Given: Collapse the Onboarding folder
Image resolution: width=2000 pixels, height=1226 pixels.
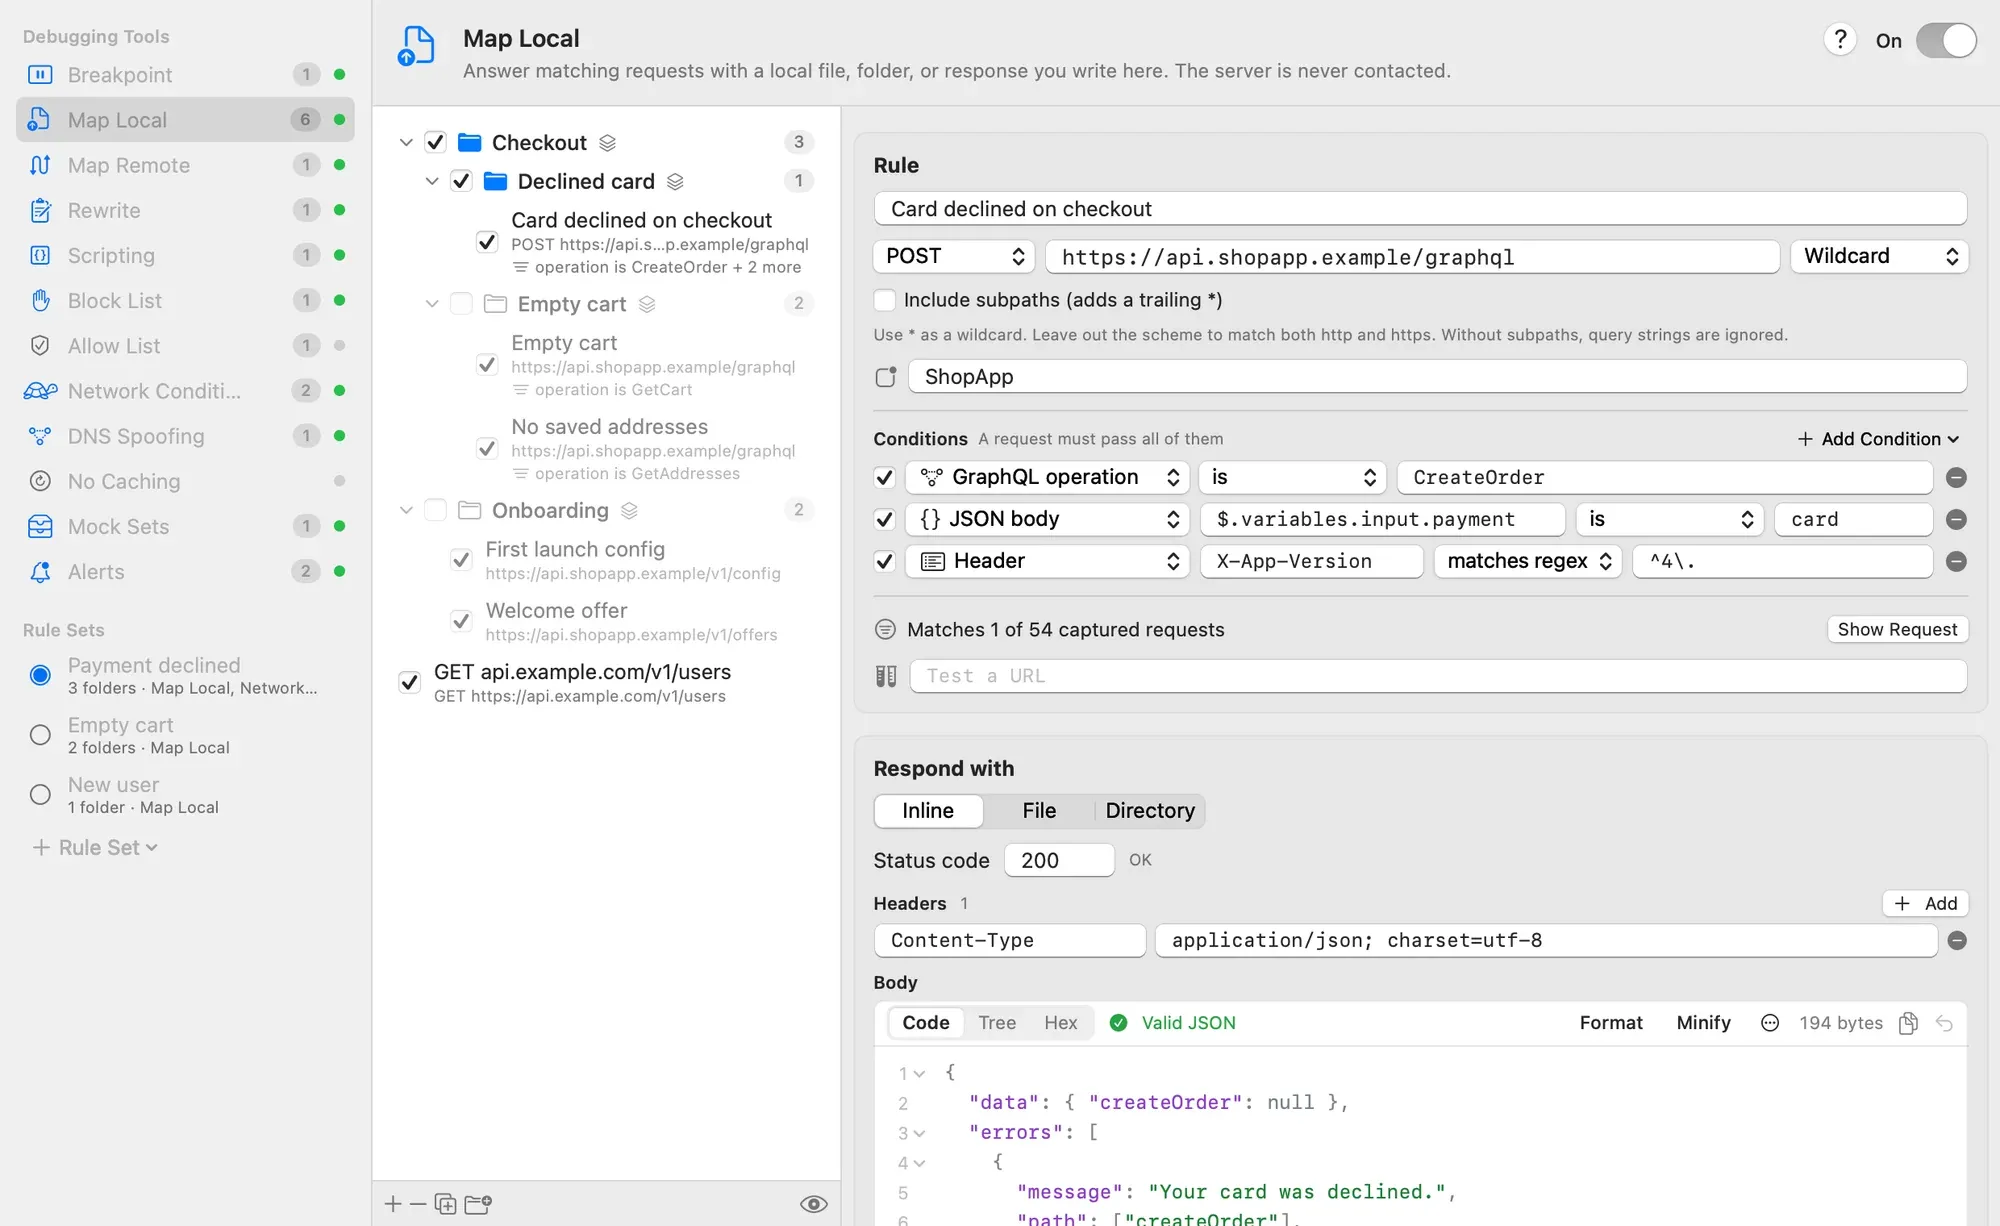Looking at the screenshot, I should pos(406,510).
